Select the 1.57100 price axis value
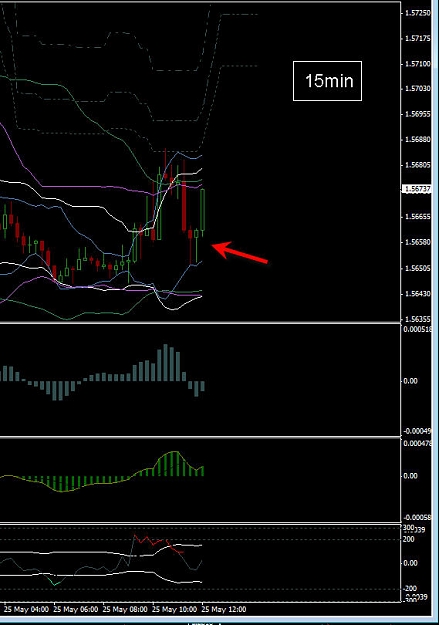Viewport: 439px width, 625px height. tap(417, 64)
